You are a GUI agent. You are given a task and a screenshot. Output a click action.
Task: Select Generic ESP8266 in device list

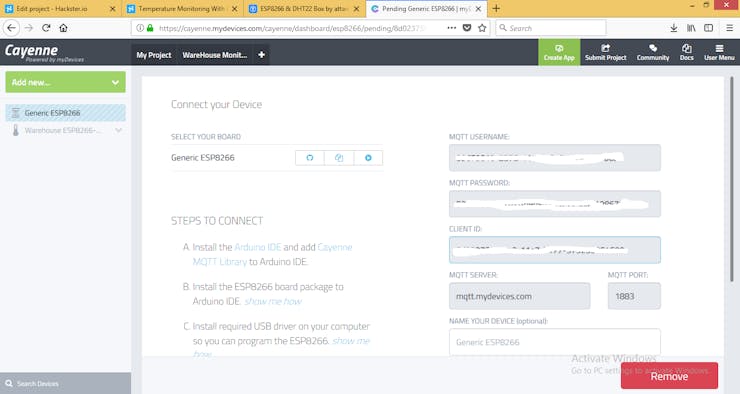tap(66, 113)
